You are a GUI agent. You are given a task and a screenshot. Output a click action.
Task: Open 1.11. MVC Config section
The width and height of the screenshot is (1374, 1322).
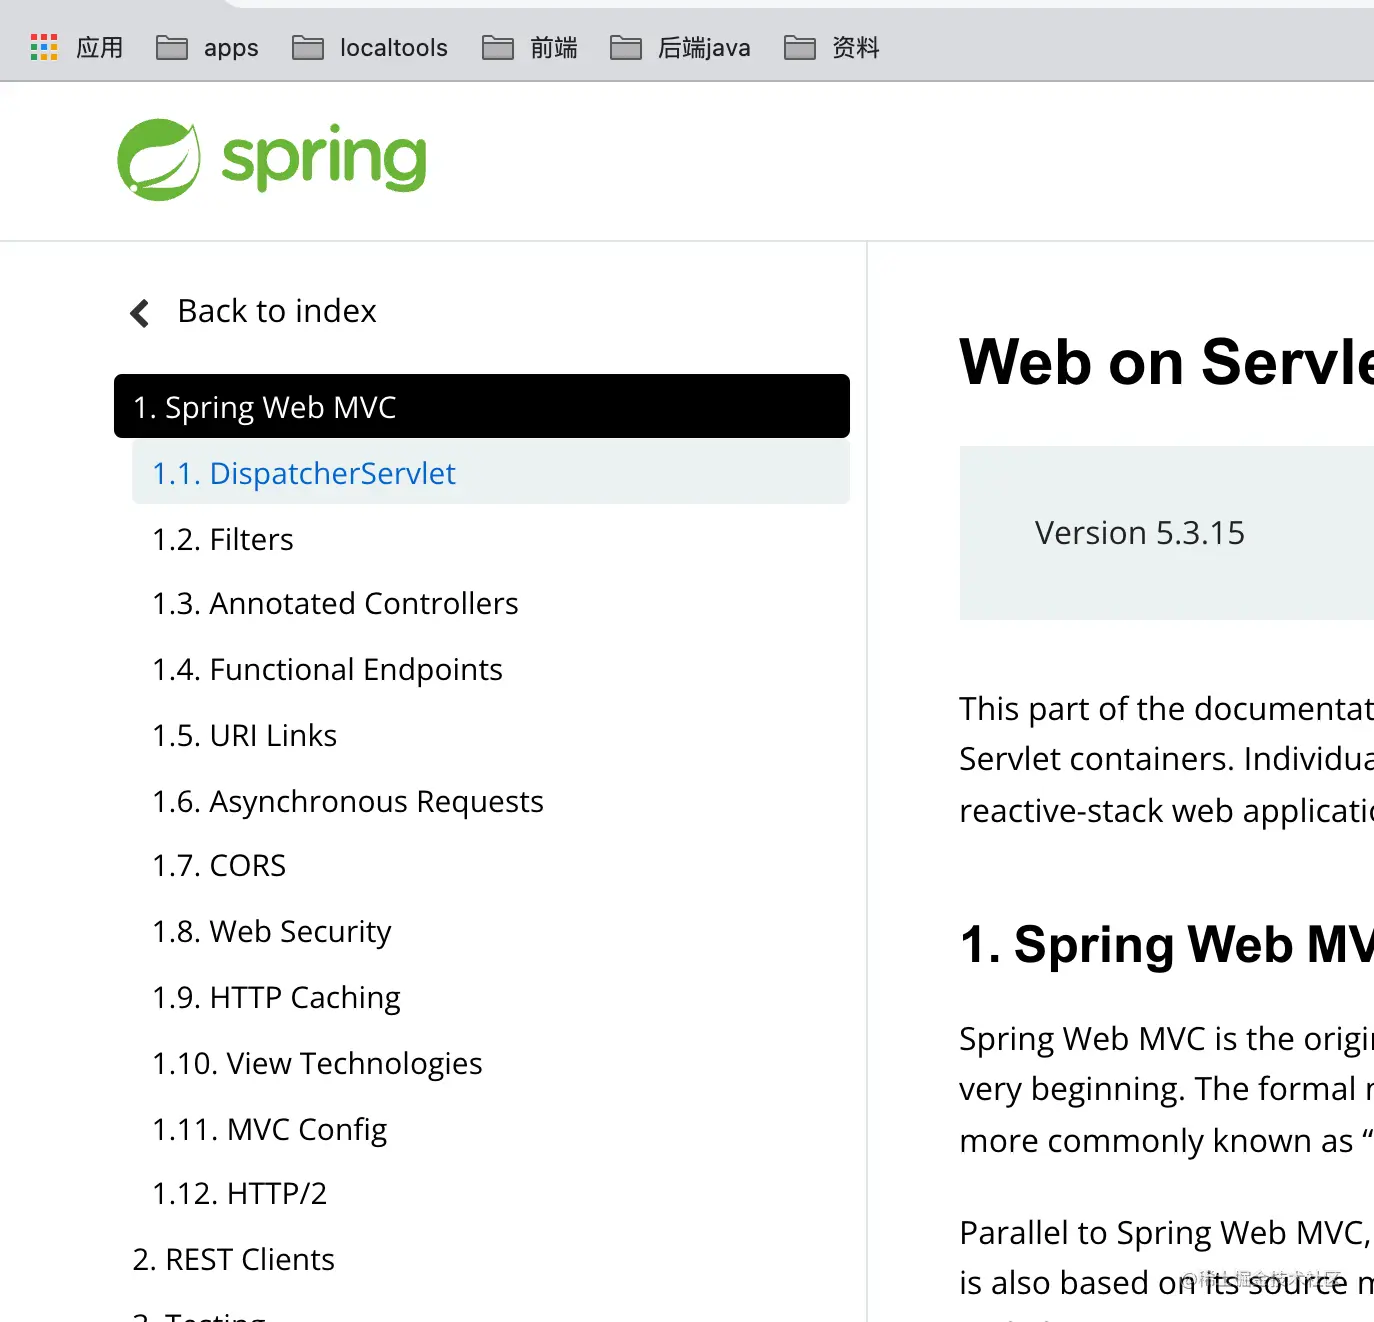[x=269, y=1129]
